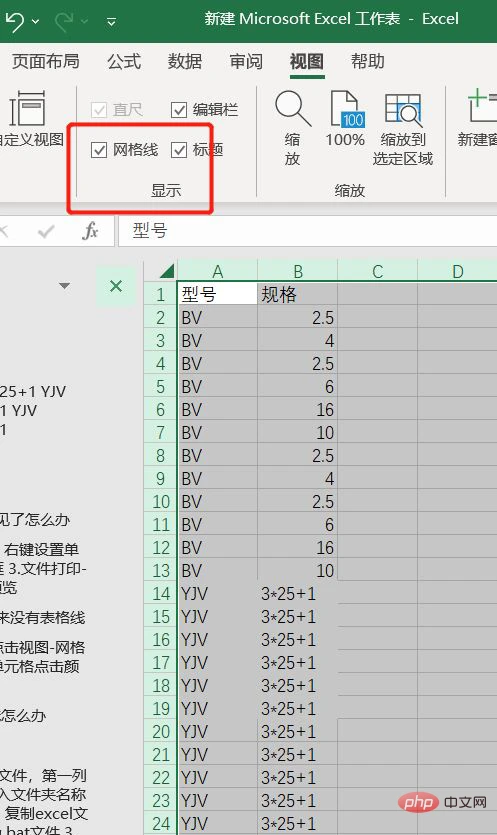Click the formula bar showing 型号
The width and height of the screenshot is (497, 835).
pyautogui.click(x=307, y=231)
